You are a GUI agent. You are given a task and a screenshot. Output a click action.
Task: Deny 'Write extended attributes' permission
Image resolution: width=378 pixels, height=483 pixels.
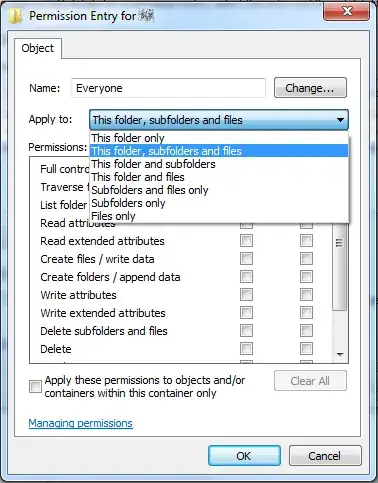click(306, 313)
